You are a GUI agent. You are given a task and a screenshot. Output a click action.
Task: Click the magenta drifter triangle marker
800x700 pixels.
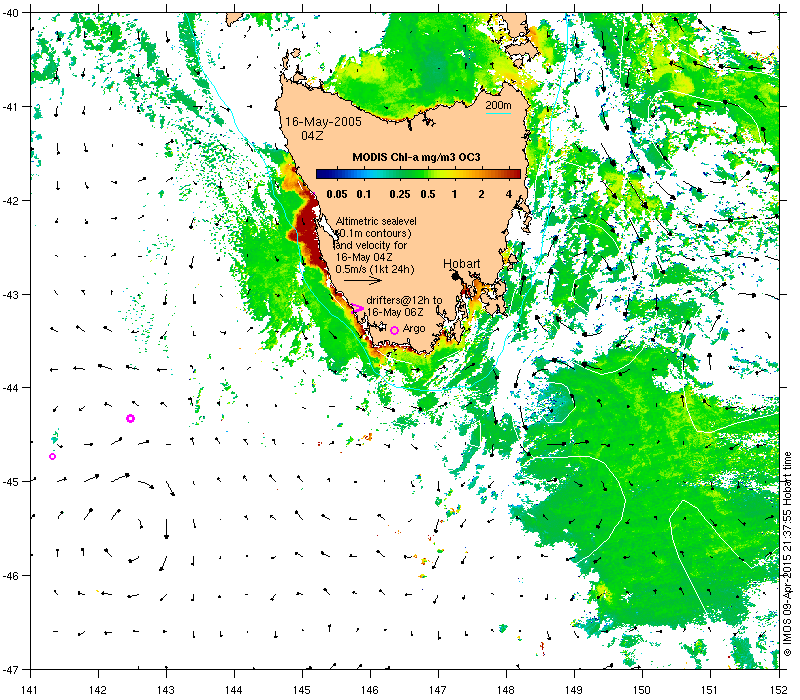point(357,308)
